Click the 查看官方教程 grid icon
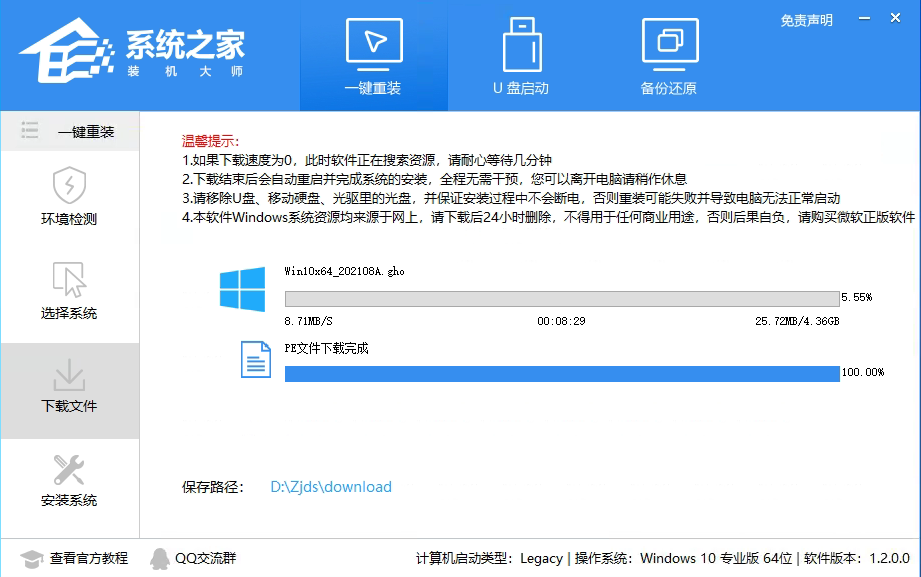 click(28, 558)
